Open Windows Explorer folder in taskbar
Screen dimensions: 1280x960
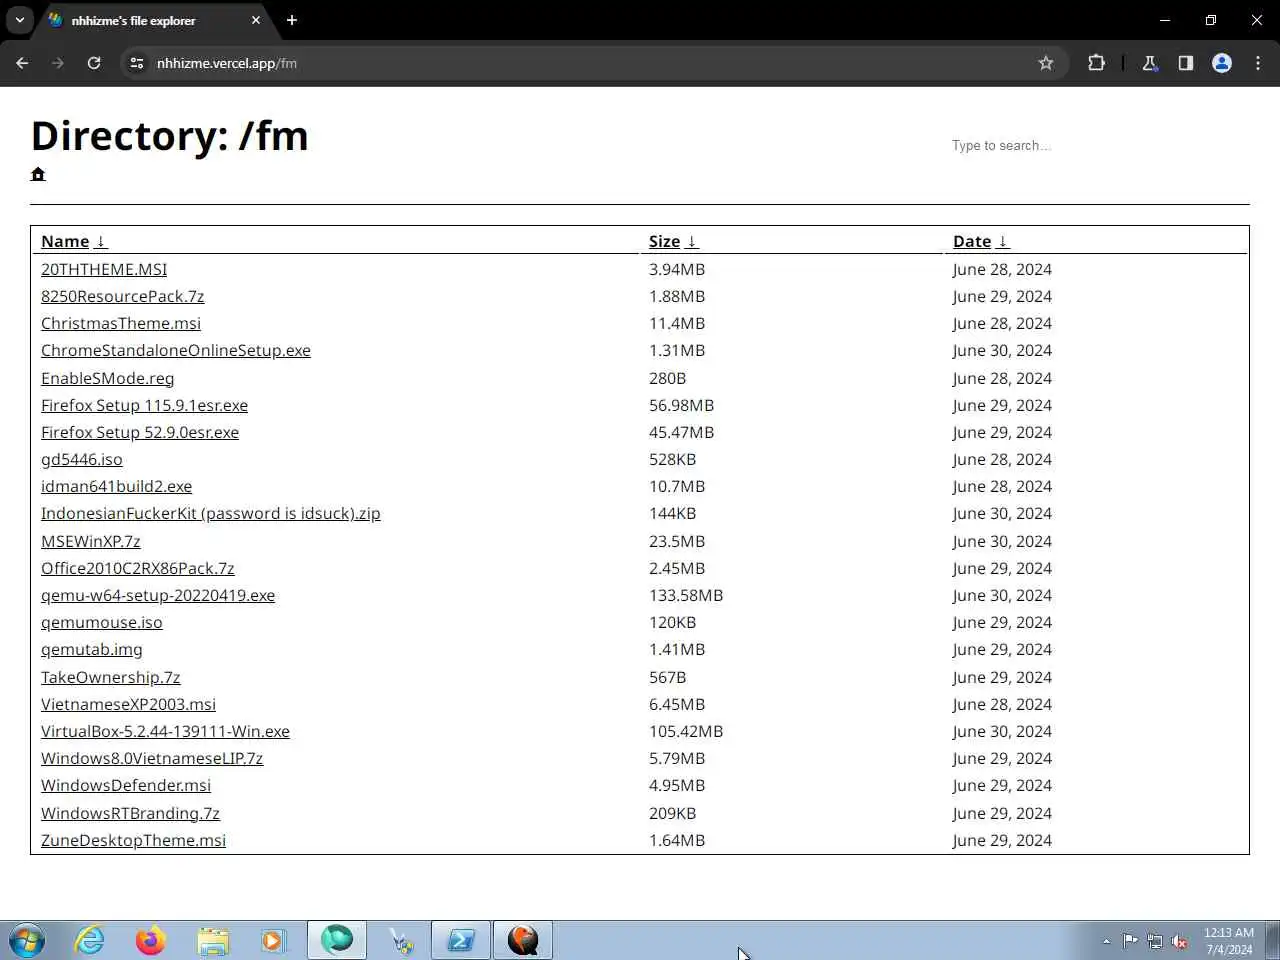coord(213,940)
